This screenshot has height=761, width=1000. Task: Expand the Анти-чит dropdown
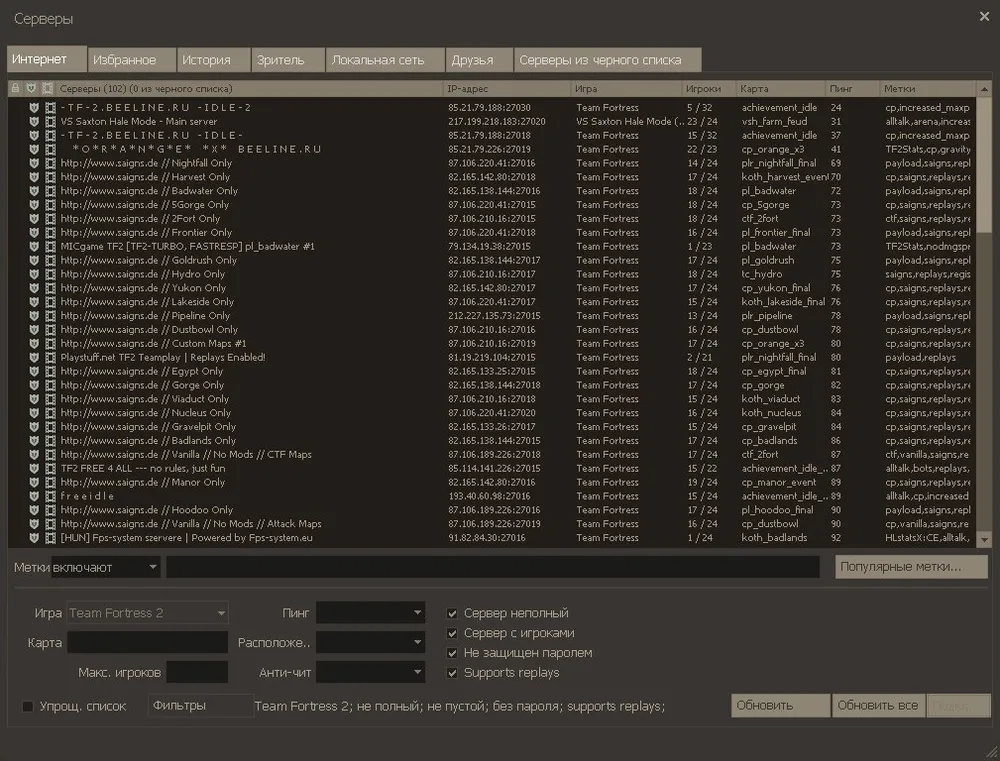coord(371,672)
